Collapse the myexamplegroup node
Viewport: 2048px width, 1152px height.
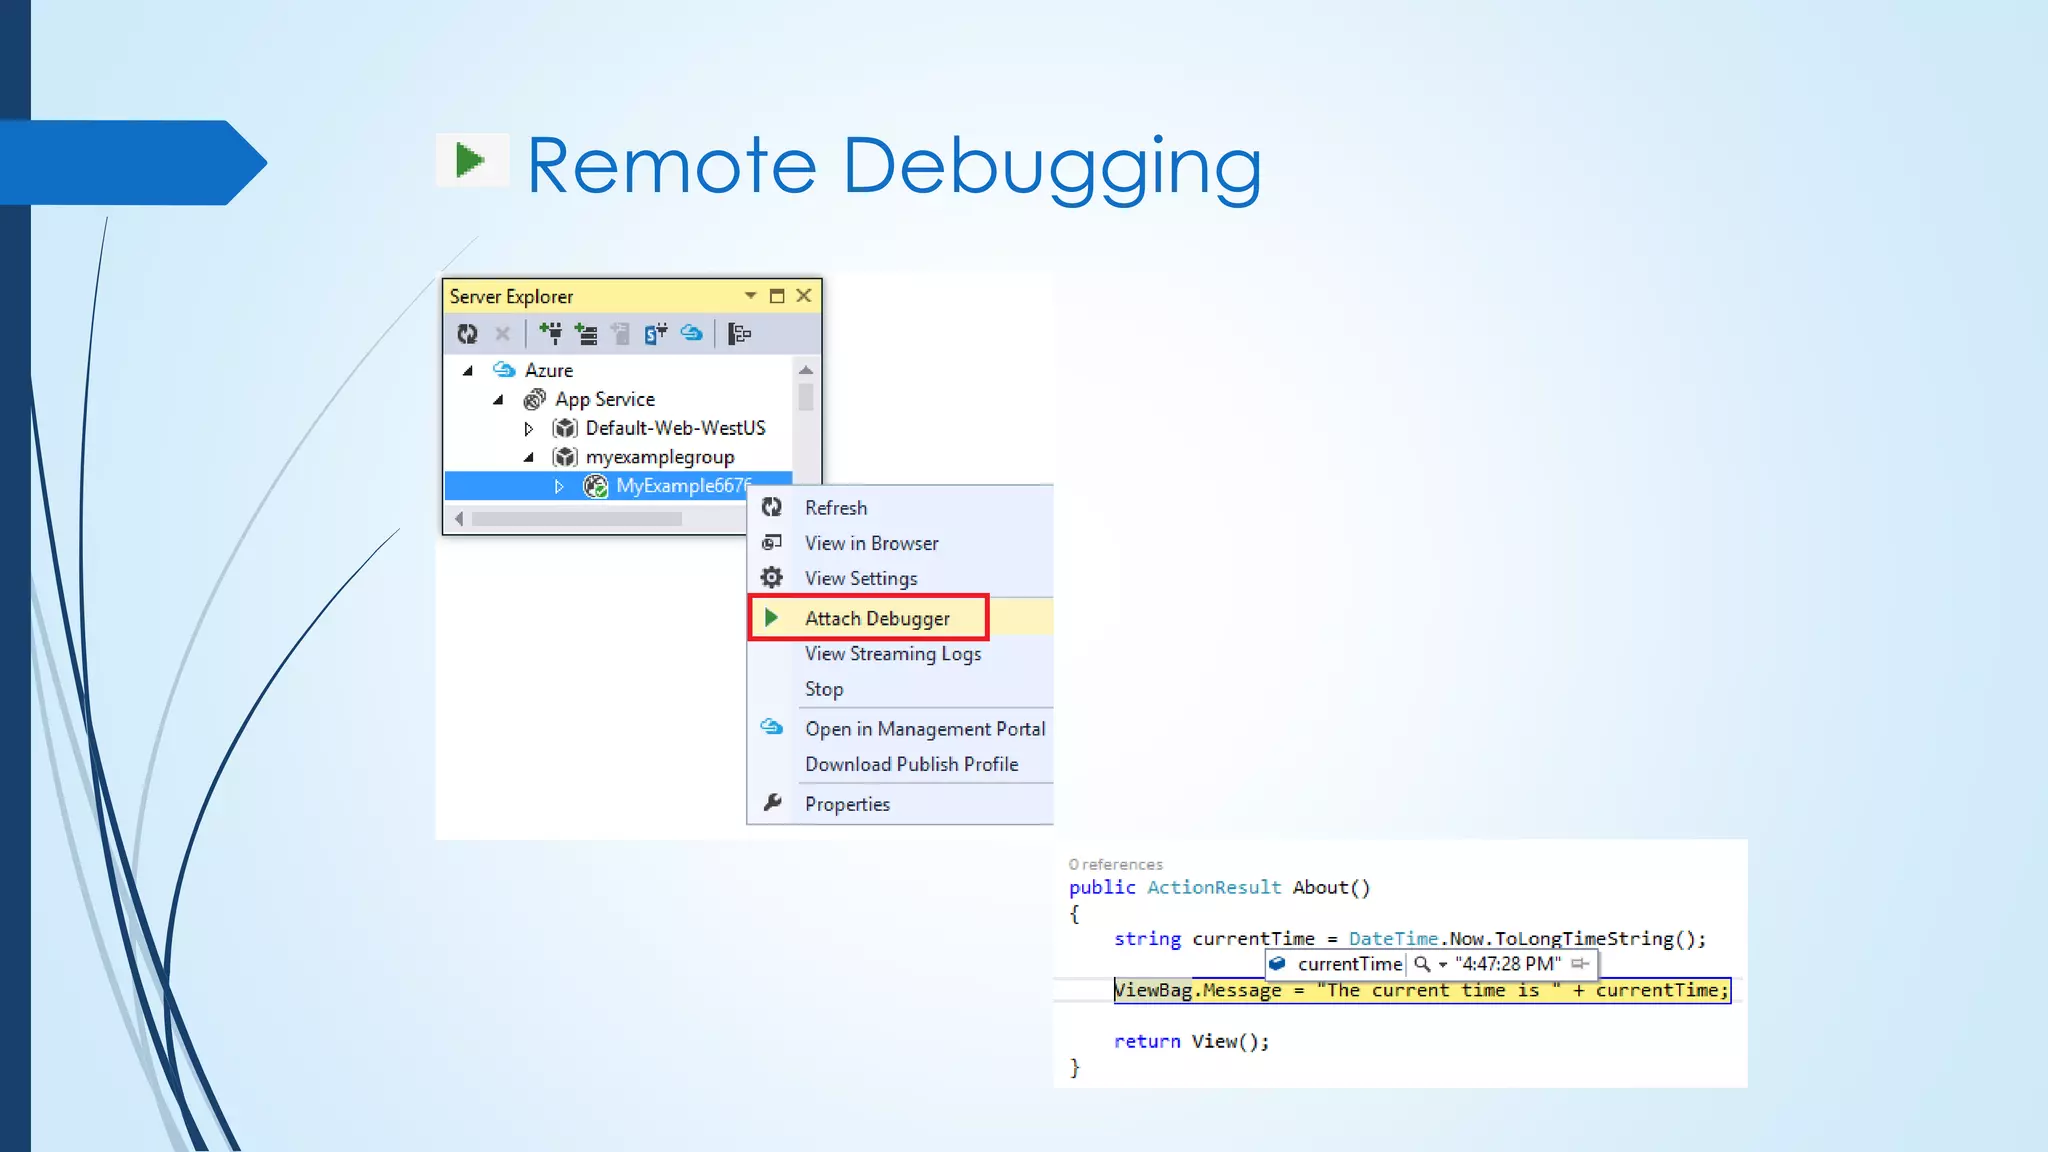pos(529,458)
